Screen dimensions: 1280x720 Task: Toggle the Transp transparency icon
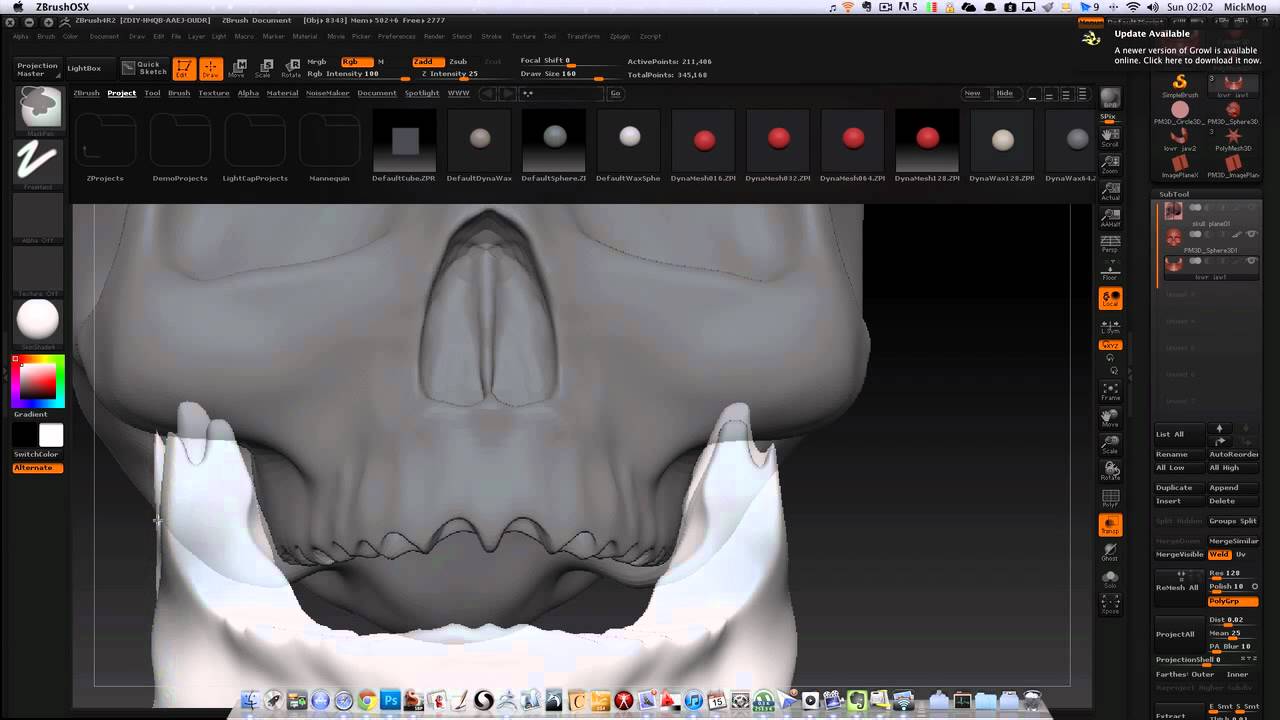(1110, 524)
